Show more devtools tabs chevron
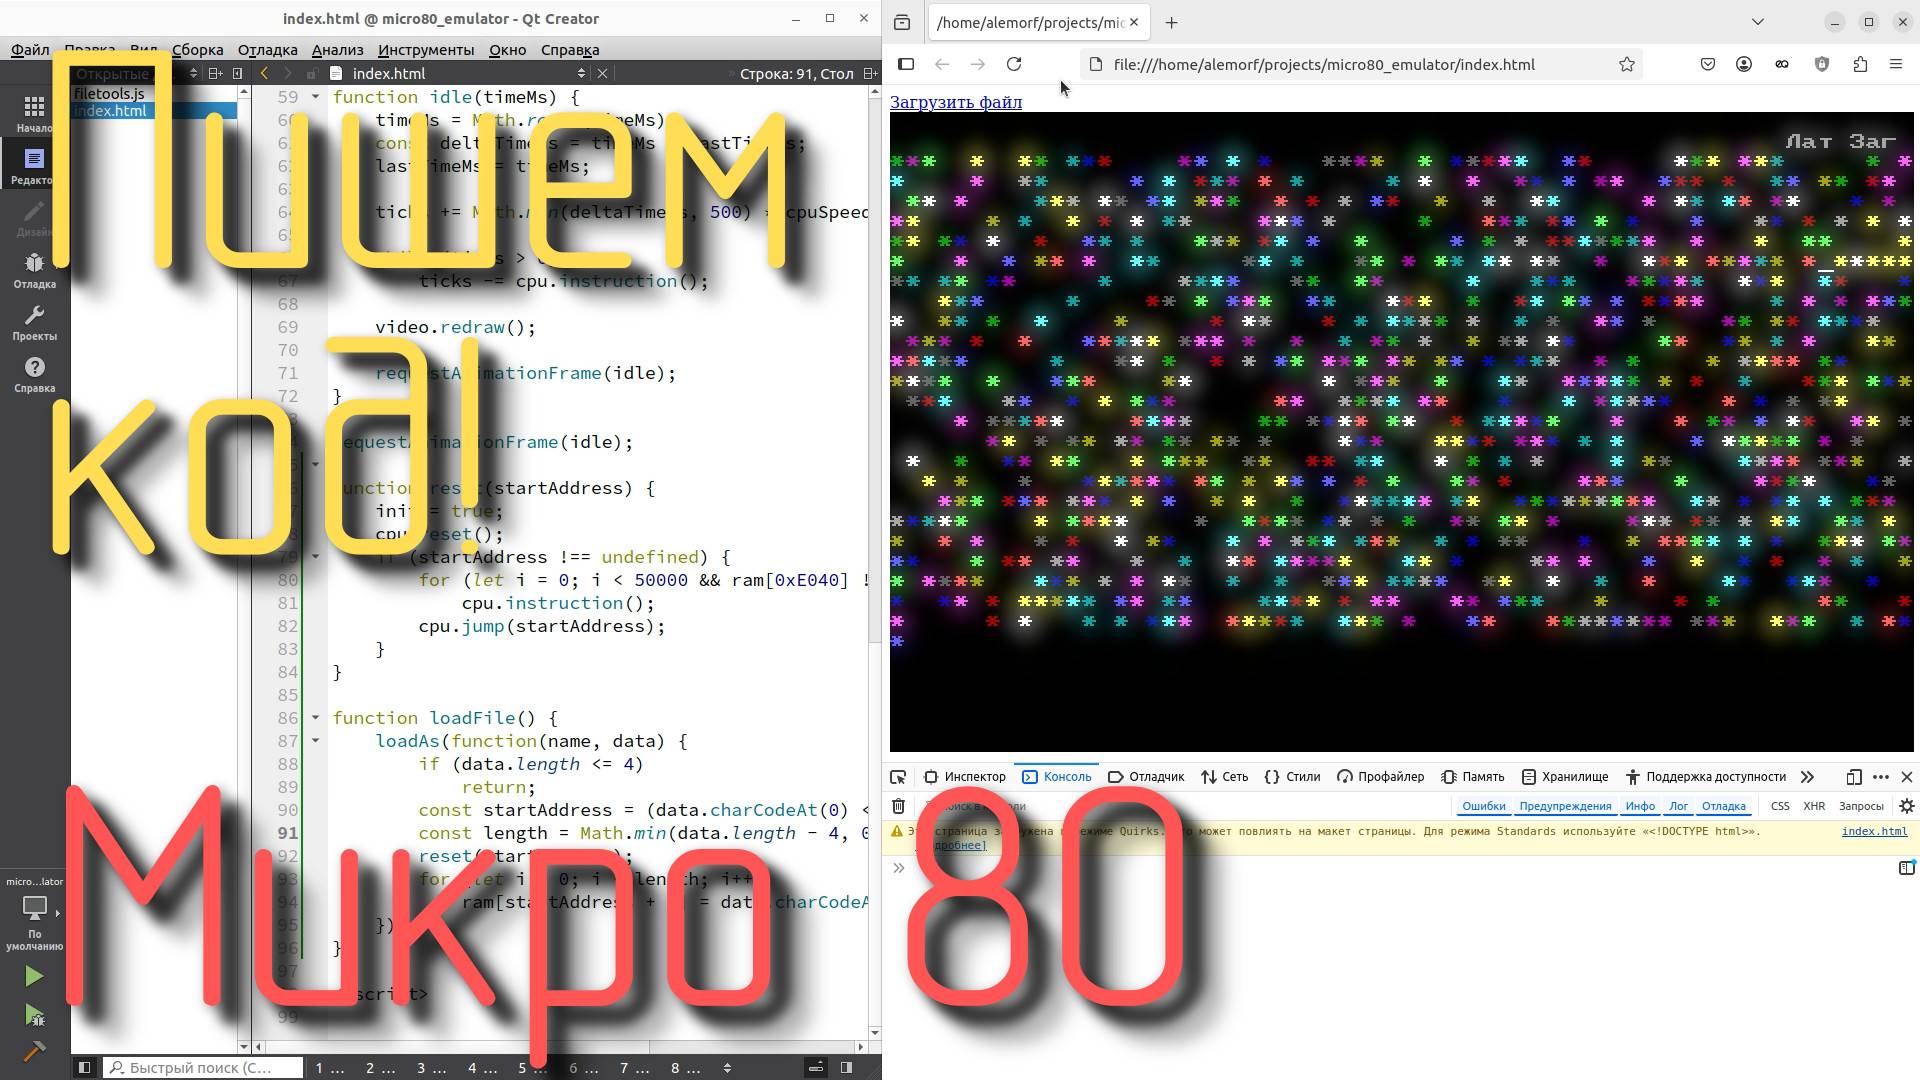Viewport: 1920px width, 1080px height. click(1807, 777)
